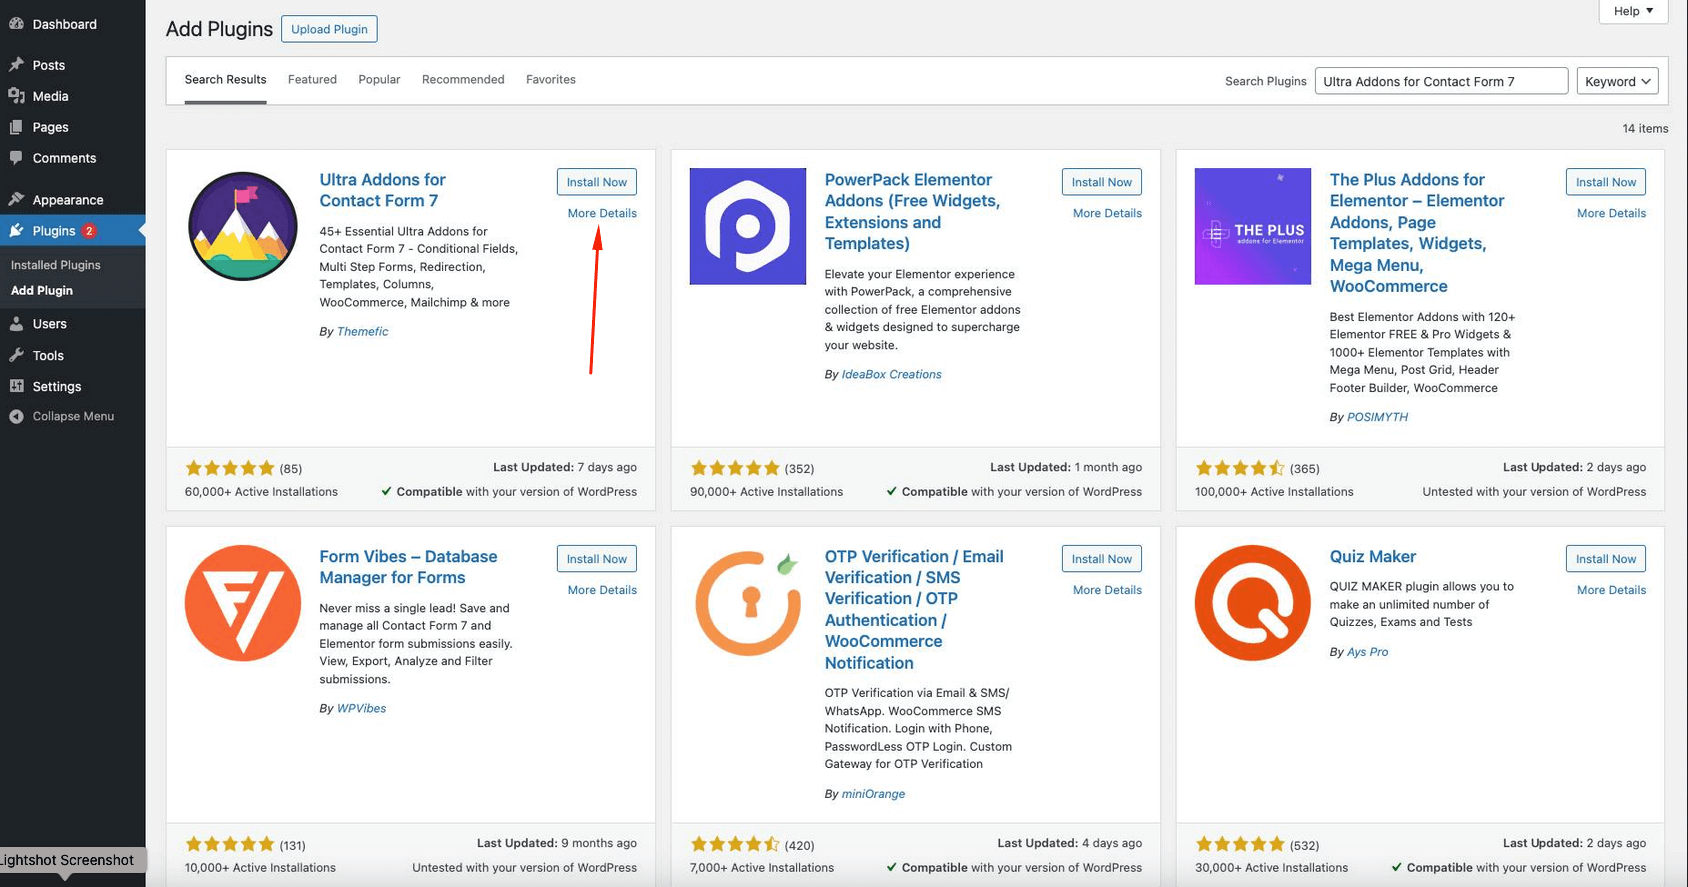Open the Help dropdown

tap(1633, 11)
